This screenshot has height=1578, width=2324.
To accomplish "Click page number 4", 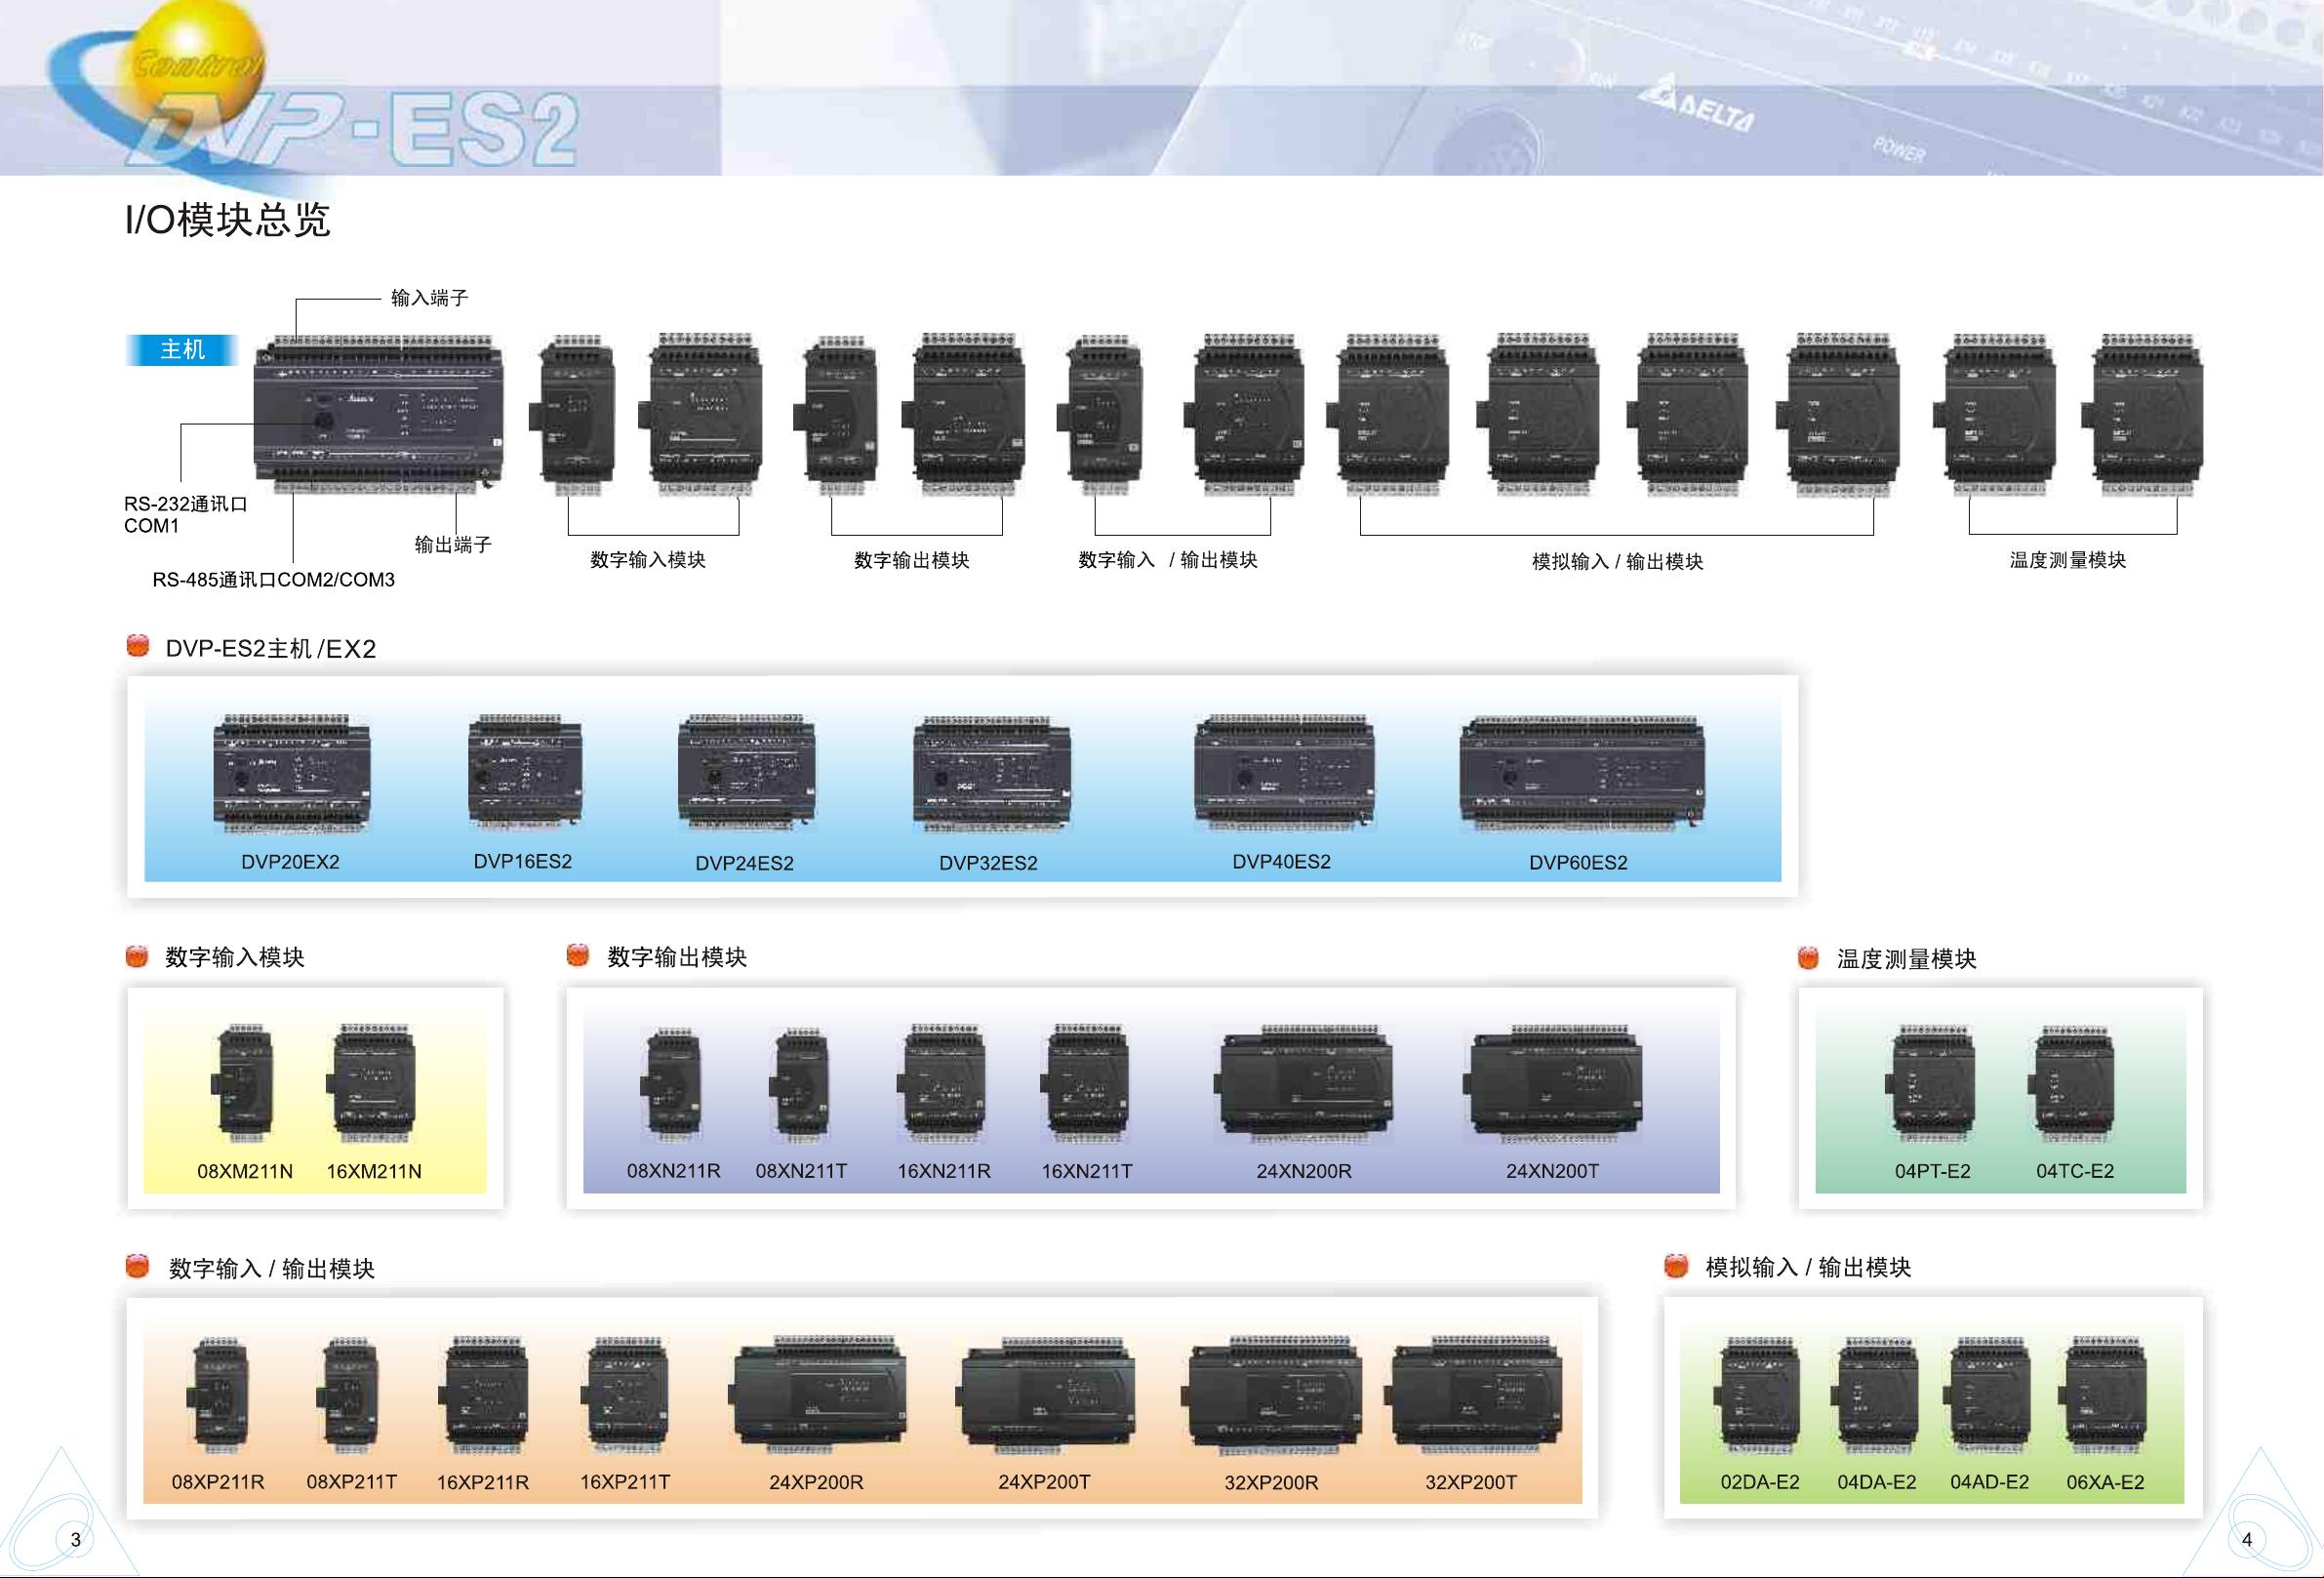I will pyautogui.click(x=2248, y=1540).
